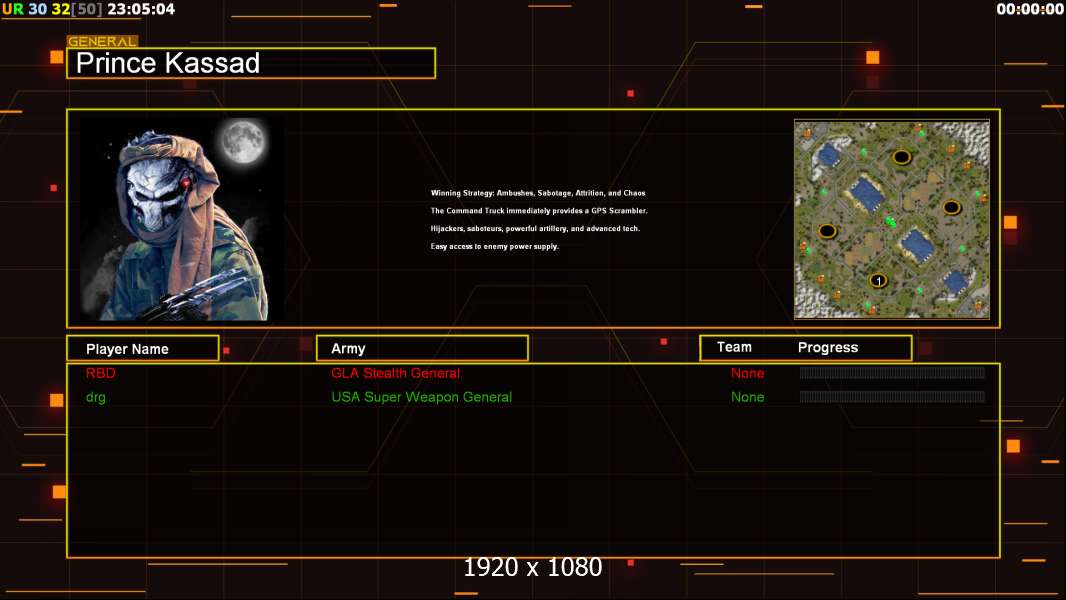Image resolution: width=1066 pixels, height=600 pixels.
Task: Click the Easy access to enemy power line
Action: click(x=494, y=246)
